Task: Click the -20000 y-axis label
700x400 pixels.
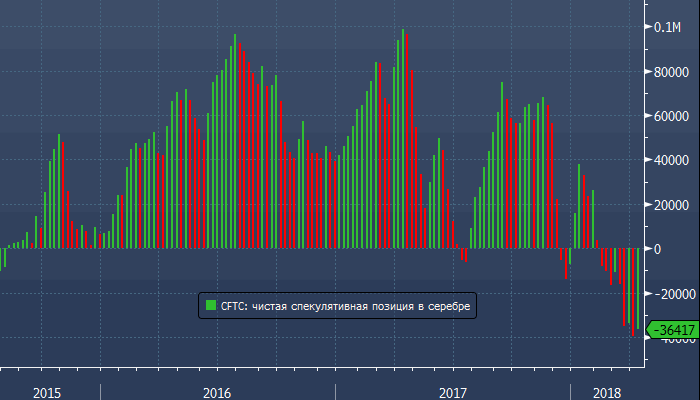Action: pyautogui.click(x=672, y=294)
